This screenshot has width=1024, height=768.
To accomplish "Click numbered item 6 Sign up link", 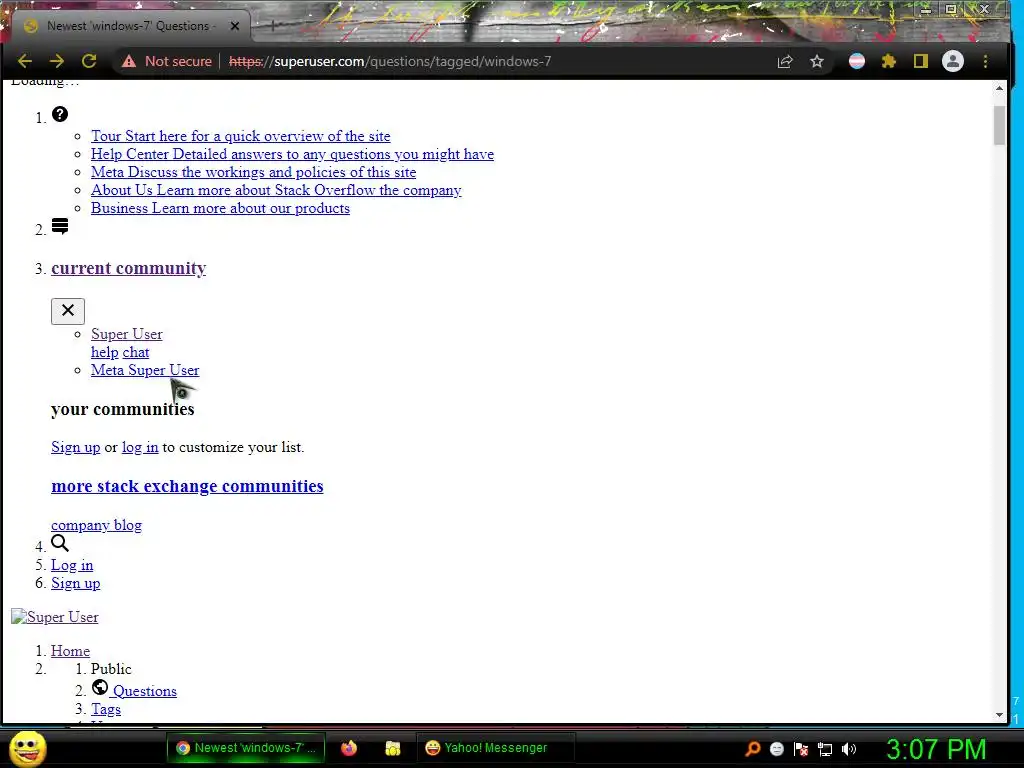I will click(x=76, y=583).
